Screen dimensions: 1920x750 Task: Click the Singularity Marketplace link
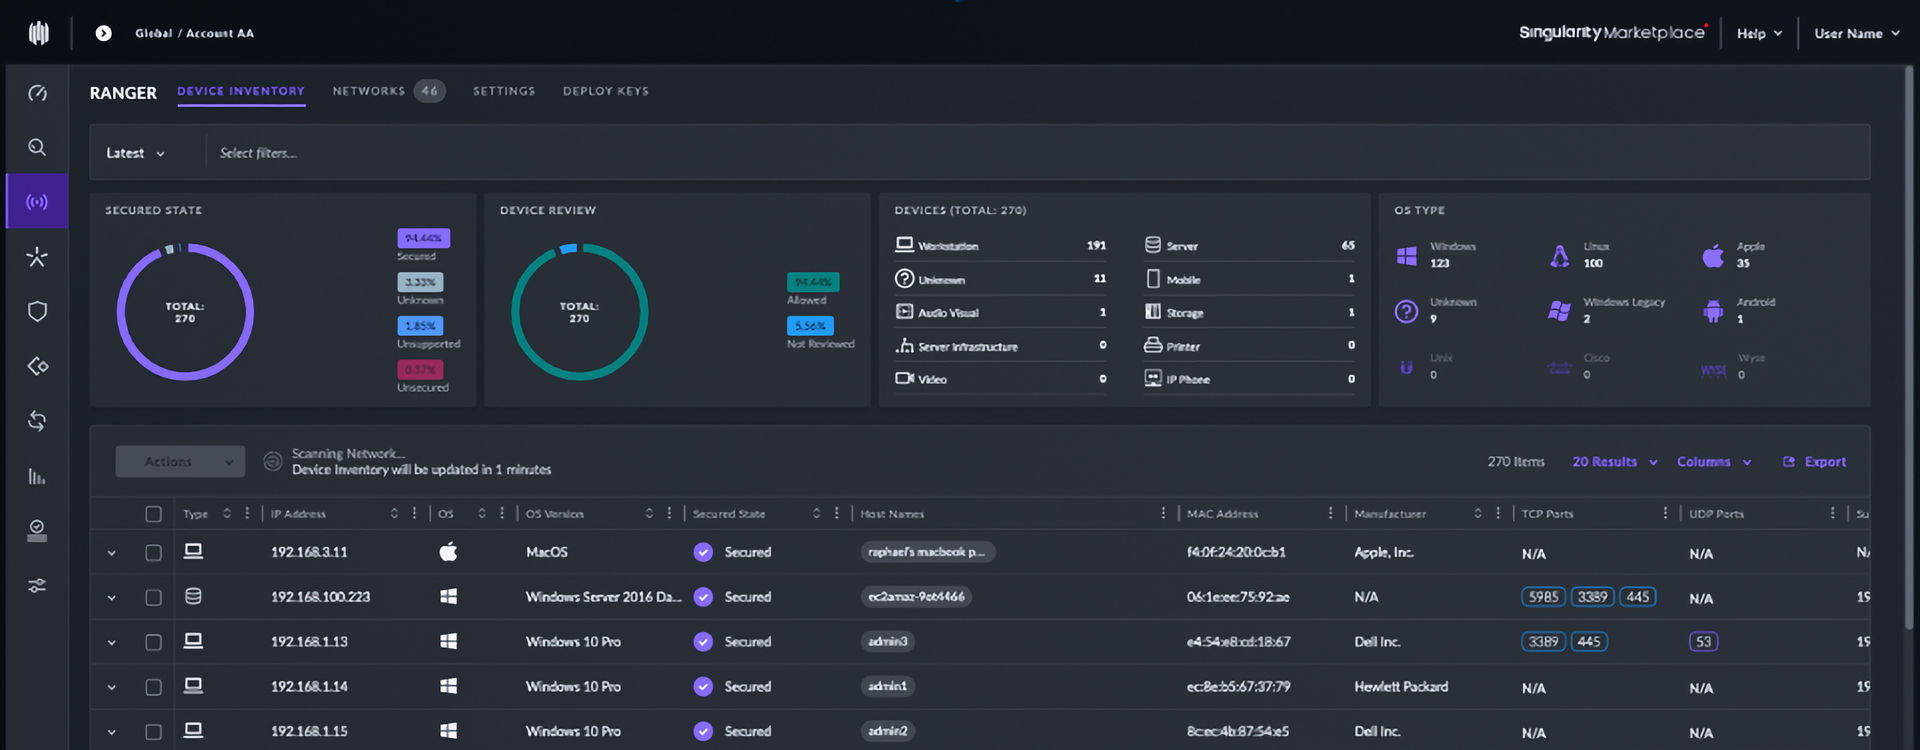tap(1611, 33)
